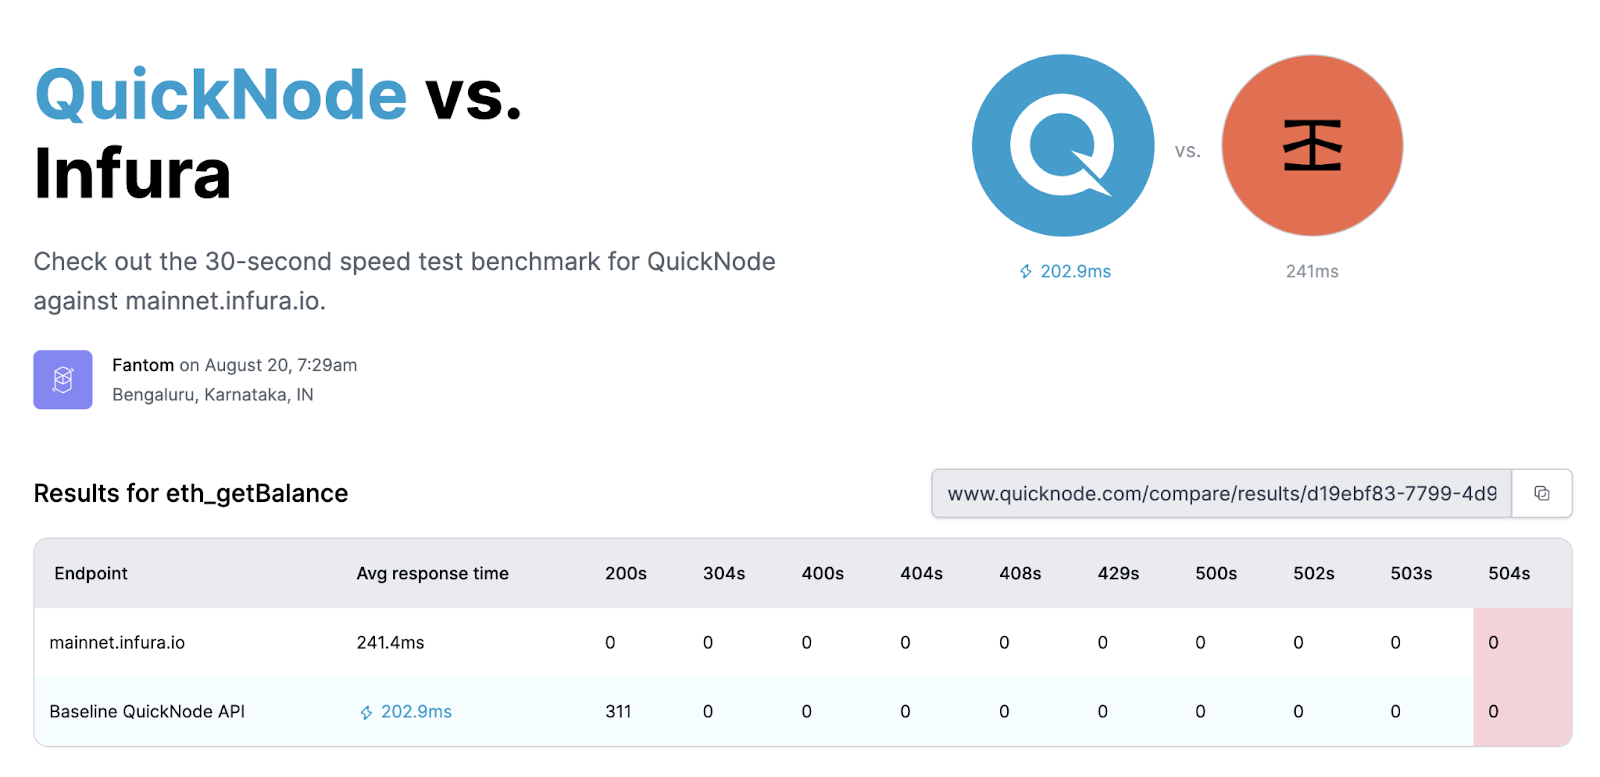Click the orange Infura logo circle
This screenshot has width=1600, height=777.
tap(1312, 146)
